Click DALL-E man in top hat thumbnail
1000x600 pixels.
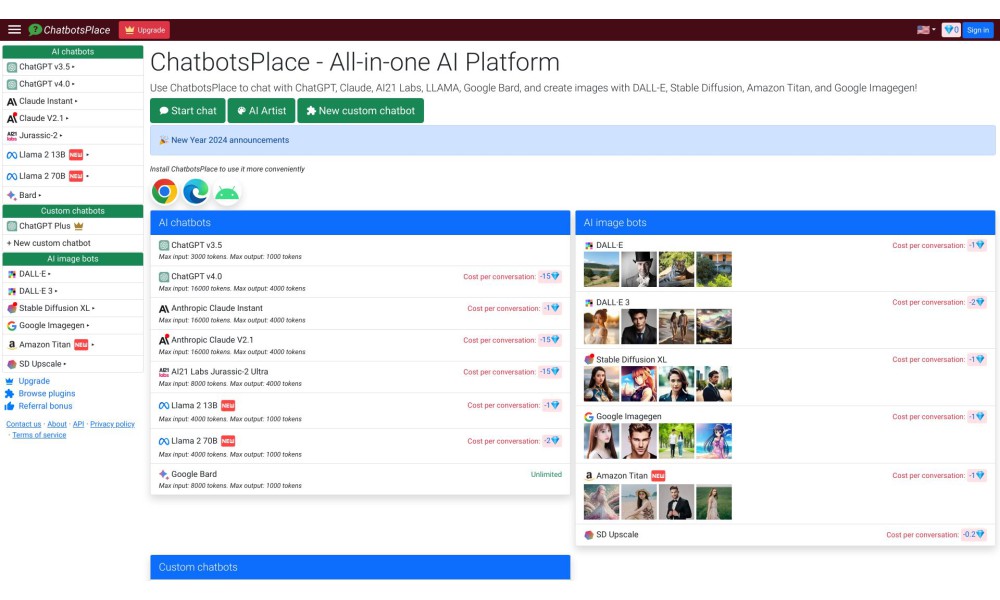click(638, 269)
